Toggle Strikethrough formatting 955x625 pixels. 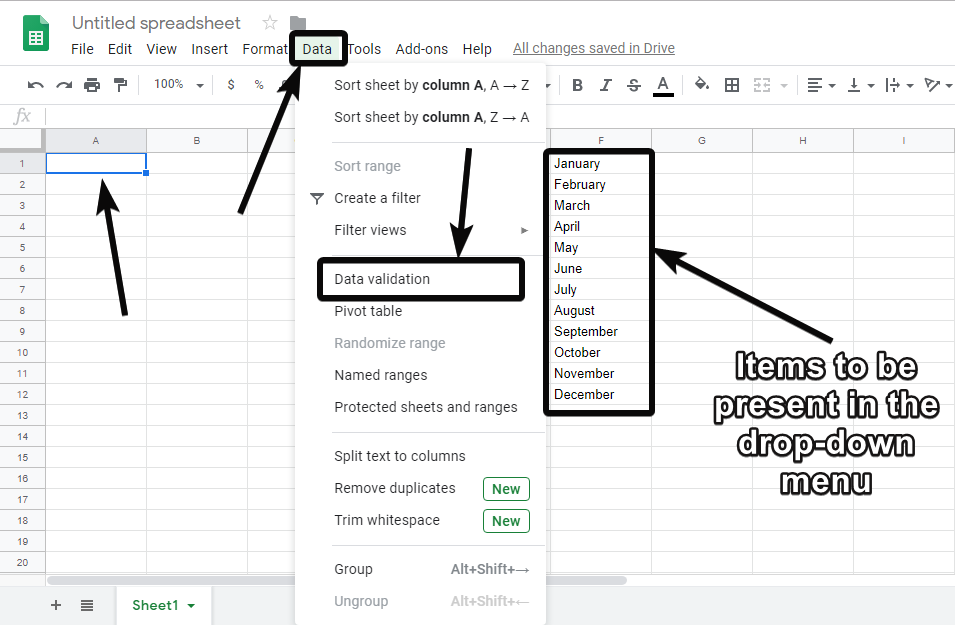633,85
